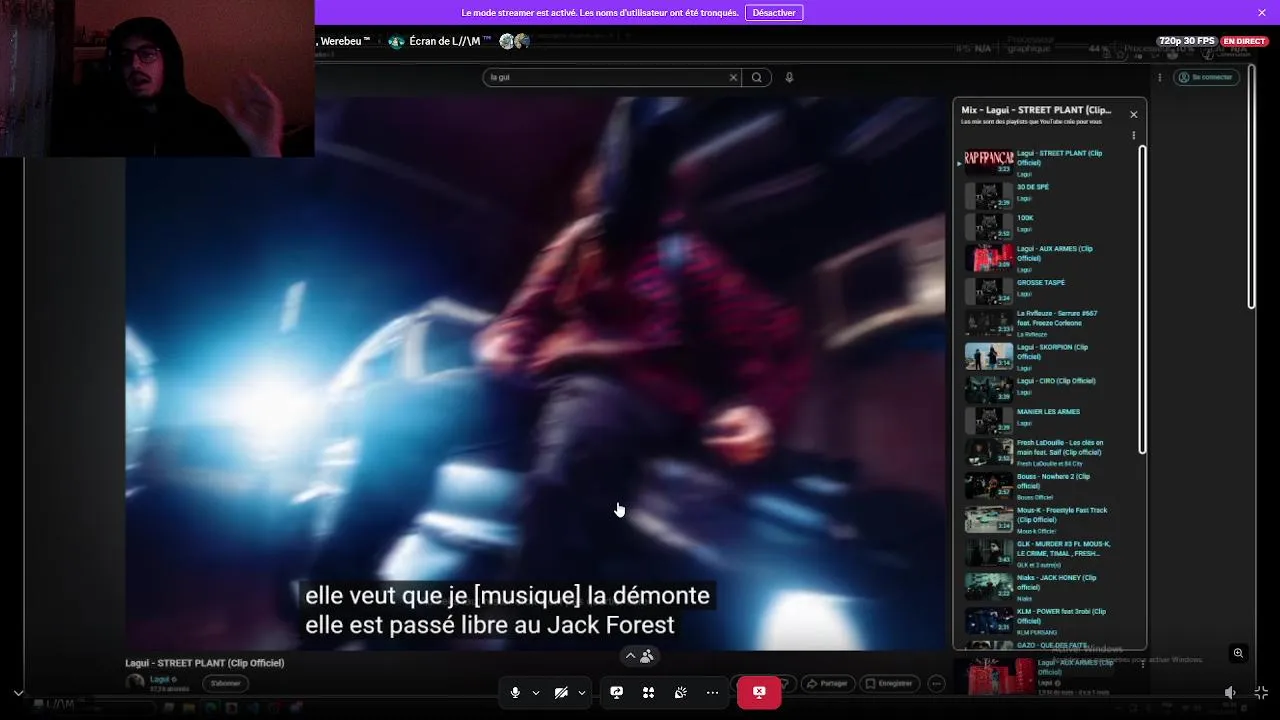Click the red stop watching stream button
Image resolution: width=1280 pixels, height=720 pixels.
tap(759, 692)
